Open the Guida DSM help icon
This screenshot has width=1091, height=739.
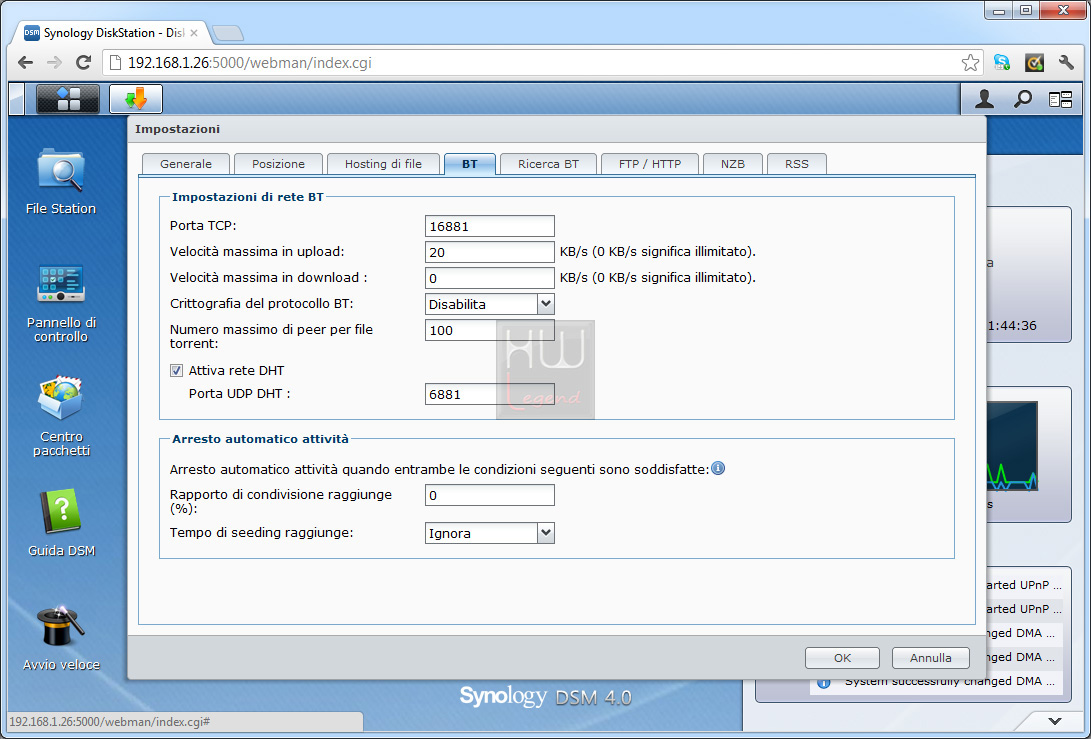[61, 523]
